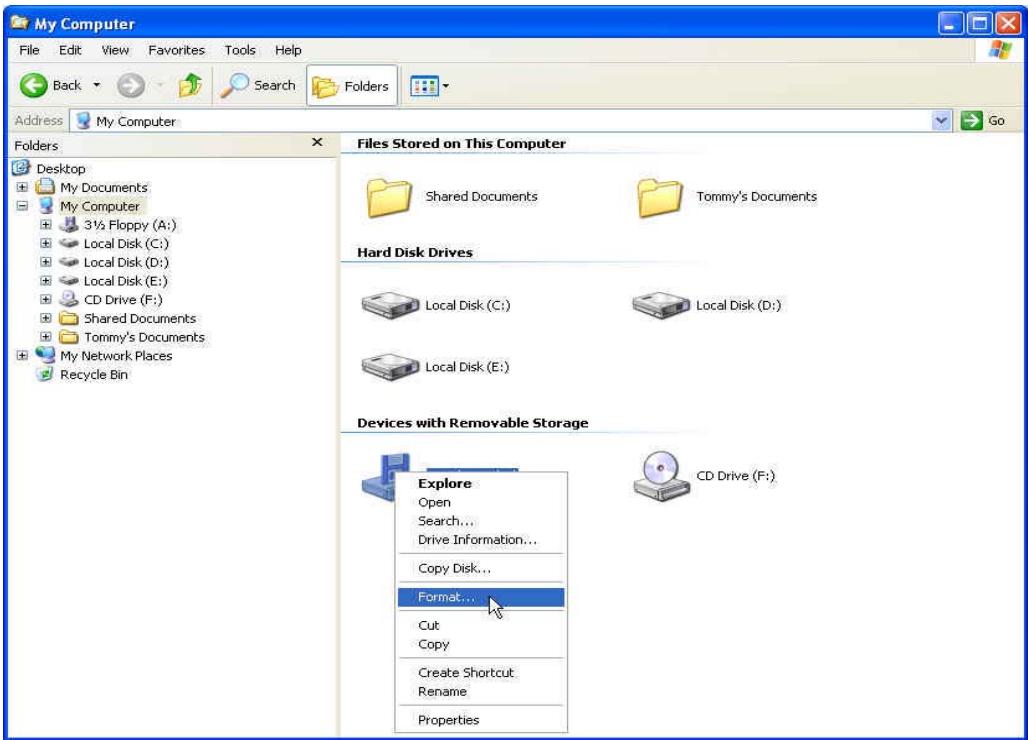Screen dimensions: 1028x740
Task: Open the Tools menu
Action: click(x=240, y=50)
